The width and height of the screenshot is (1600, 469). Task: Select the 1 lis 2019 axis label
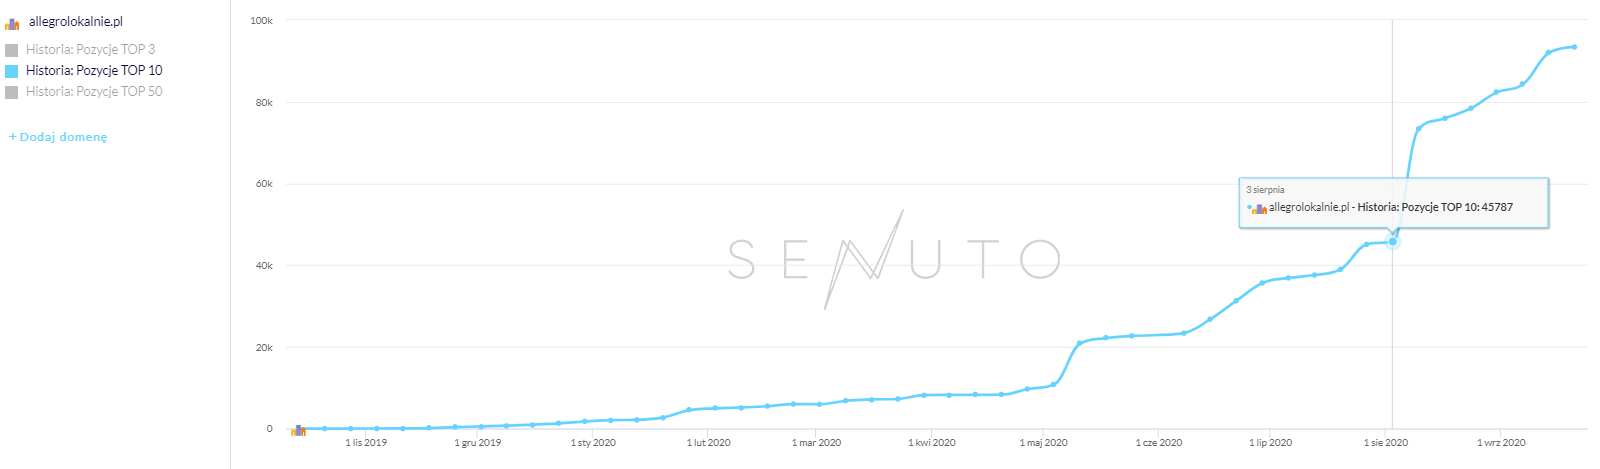pos(366,442)
